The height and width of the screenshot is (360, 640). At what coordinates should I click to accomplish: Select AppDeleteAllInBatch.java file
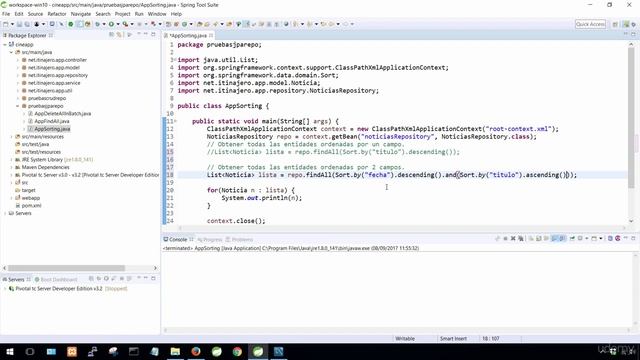click(59, 113)
